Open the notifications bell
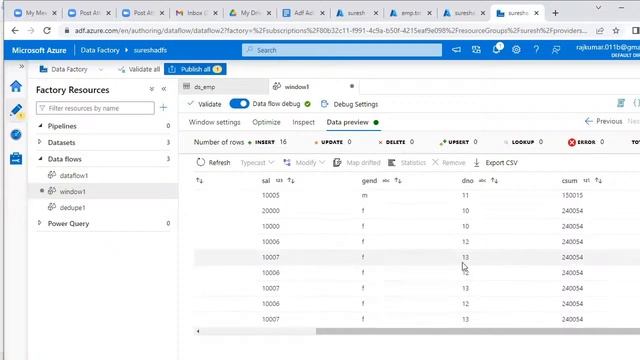 [496, 50]
